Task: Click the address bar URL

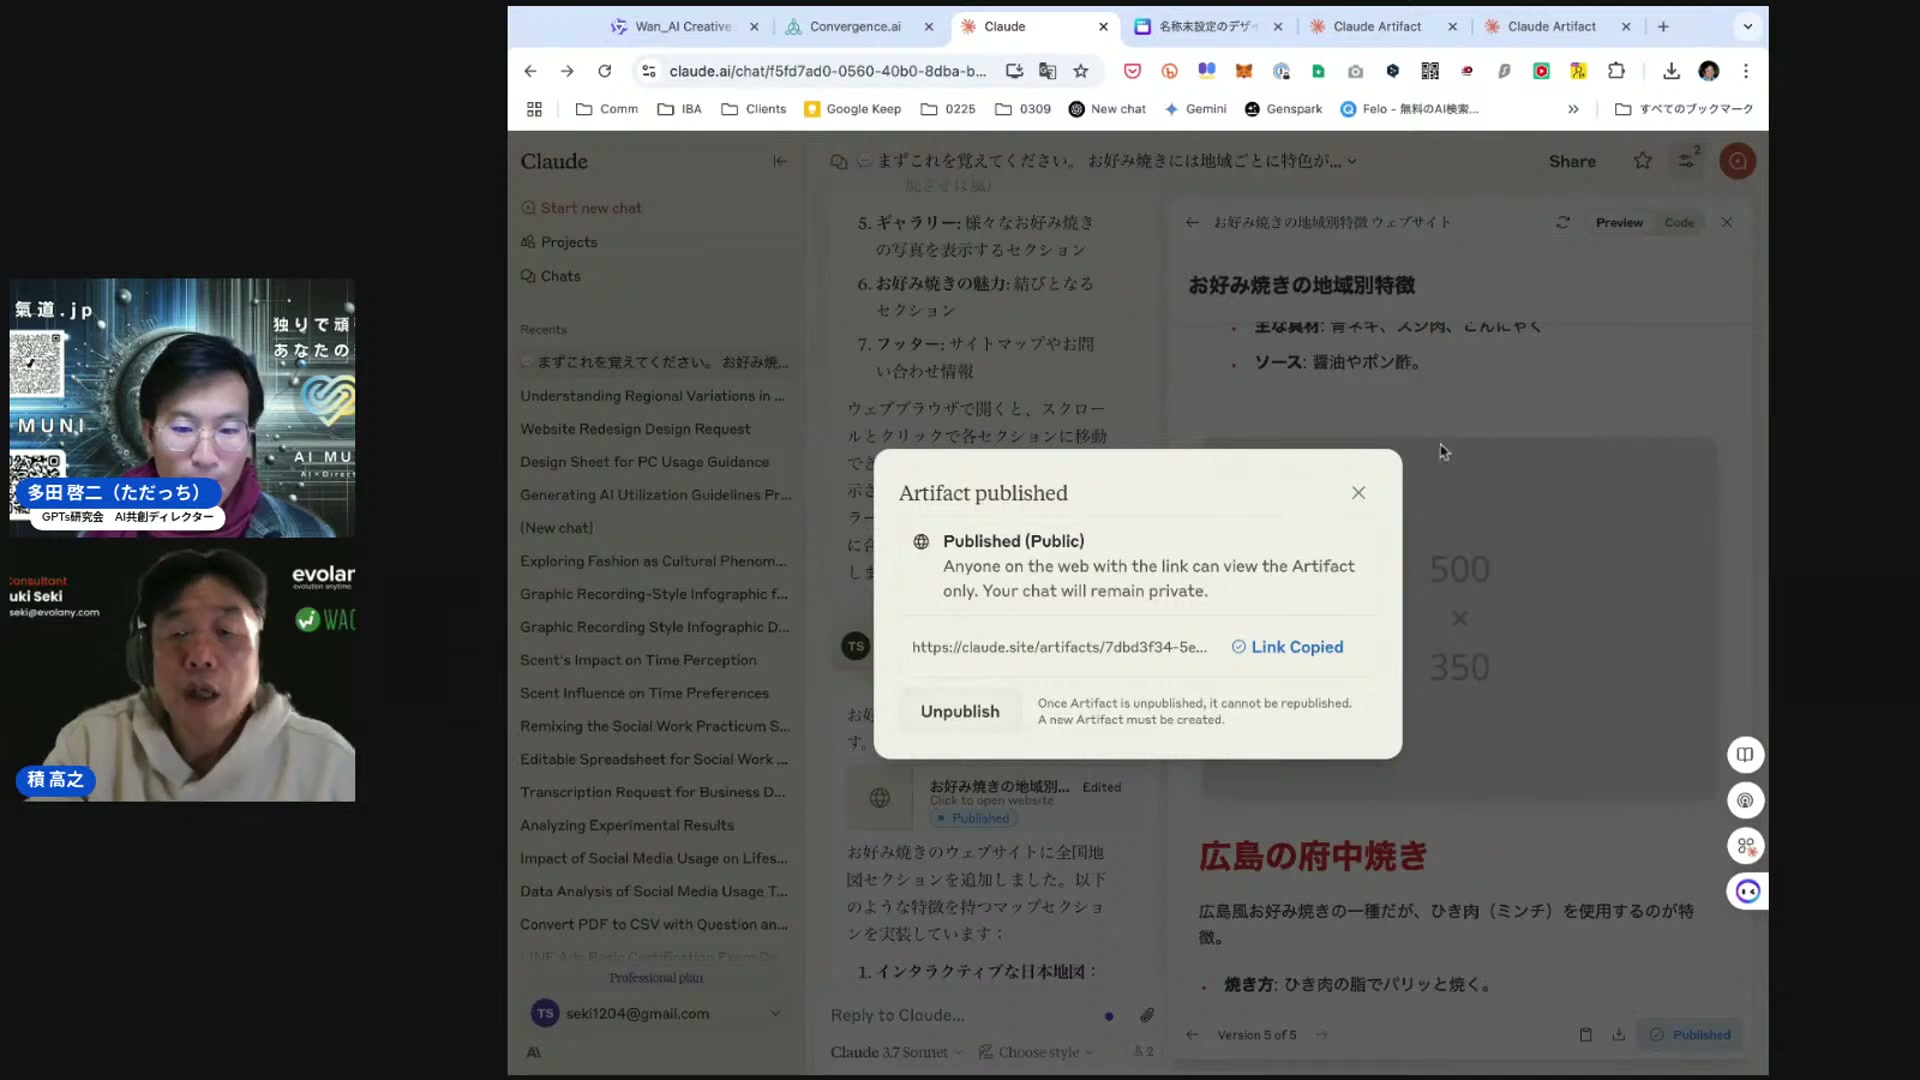Action: pos(827,71)
